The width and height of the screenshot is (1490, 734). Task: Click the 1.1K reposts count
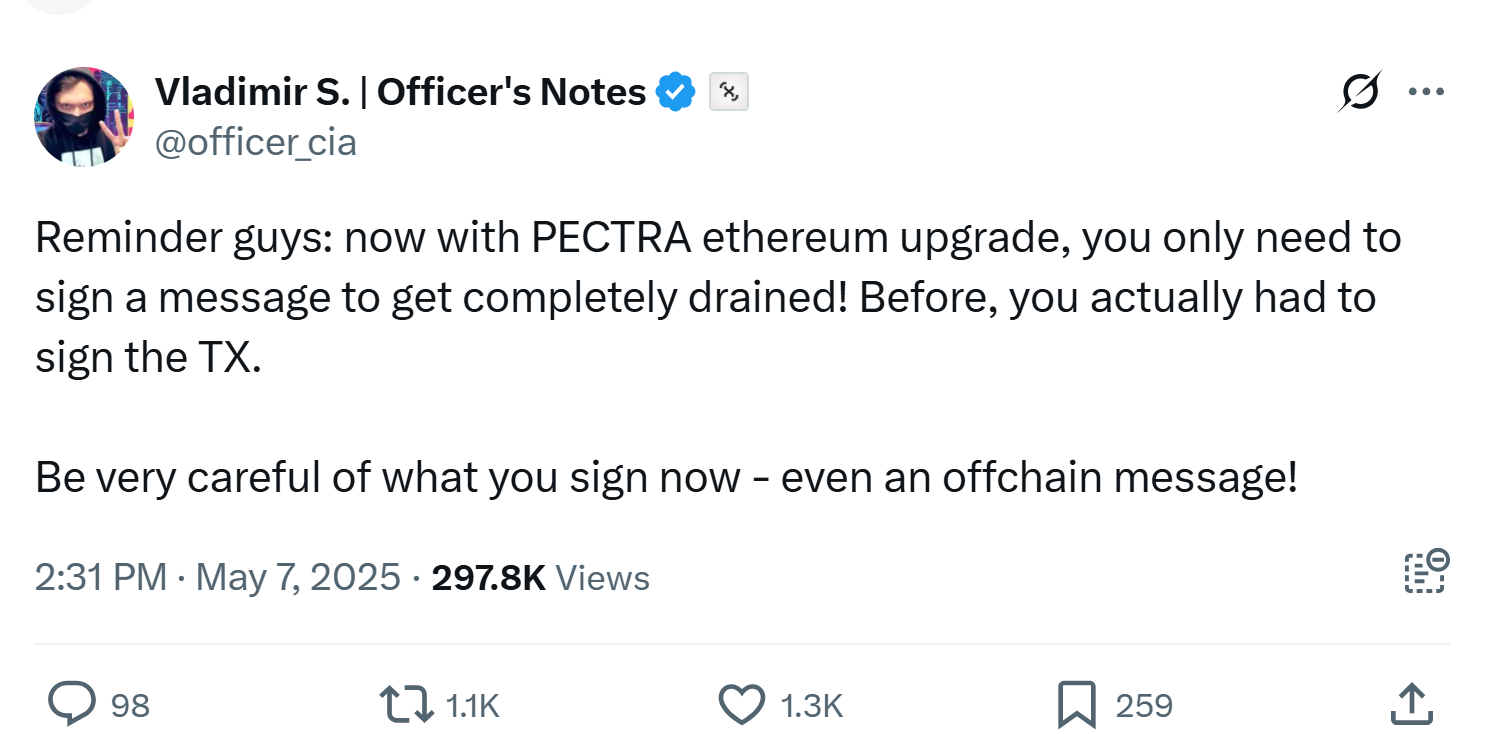[x=472, y=705]
